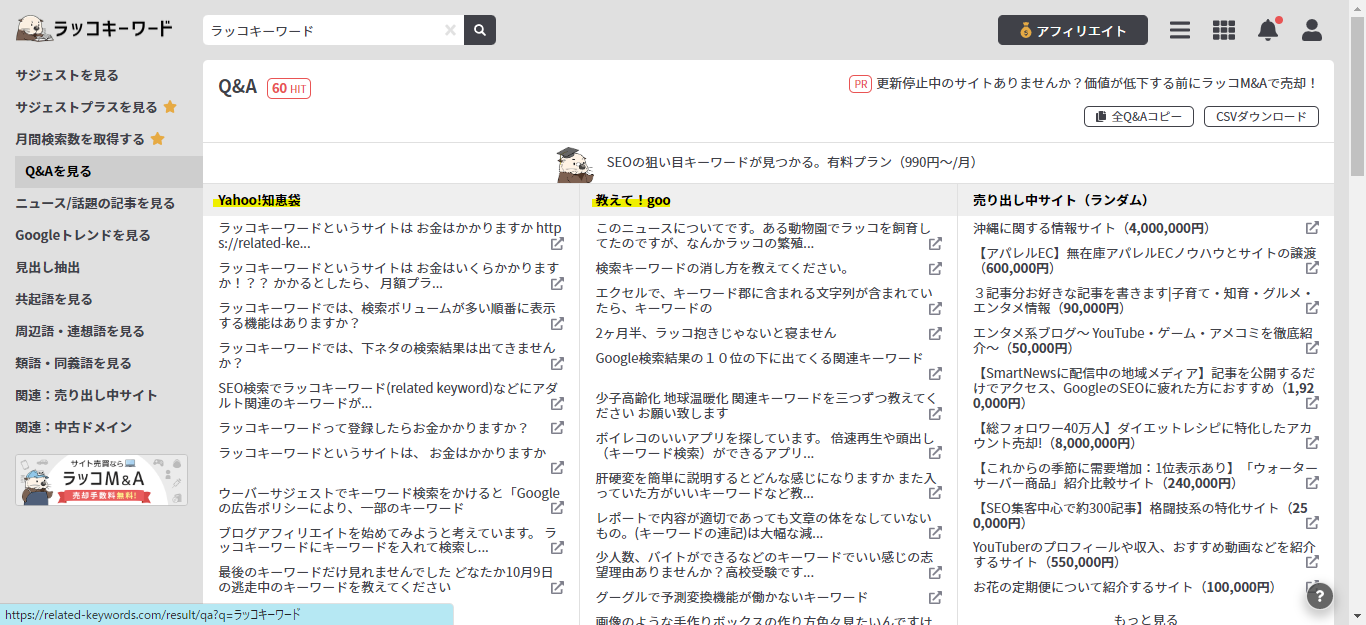Open external link for YouTuberのプロフィール listing
This screenshot has width=1366, height=625.
tap(1312, 562)
